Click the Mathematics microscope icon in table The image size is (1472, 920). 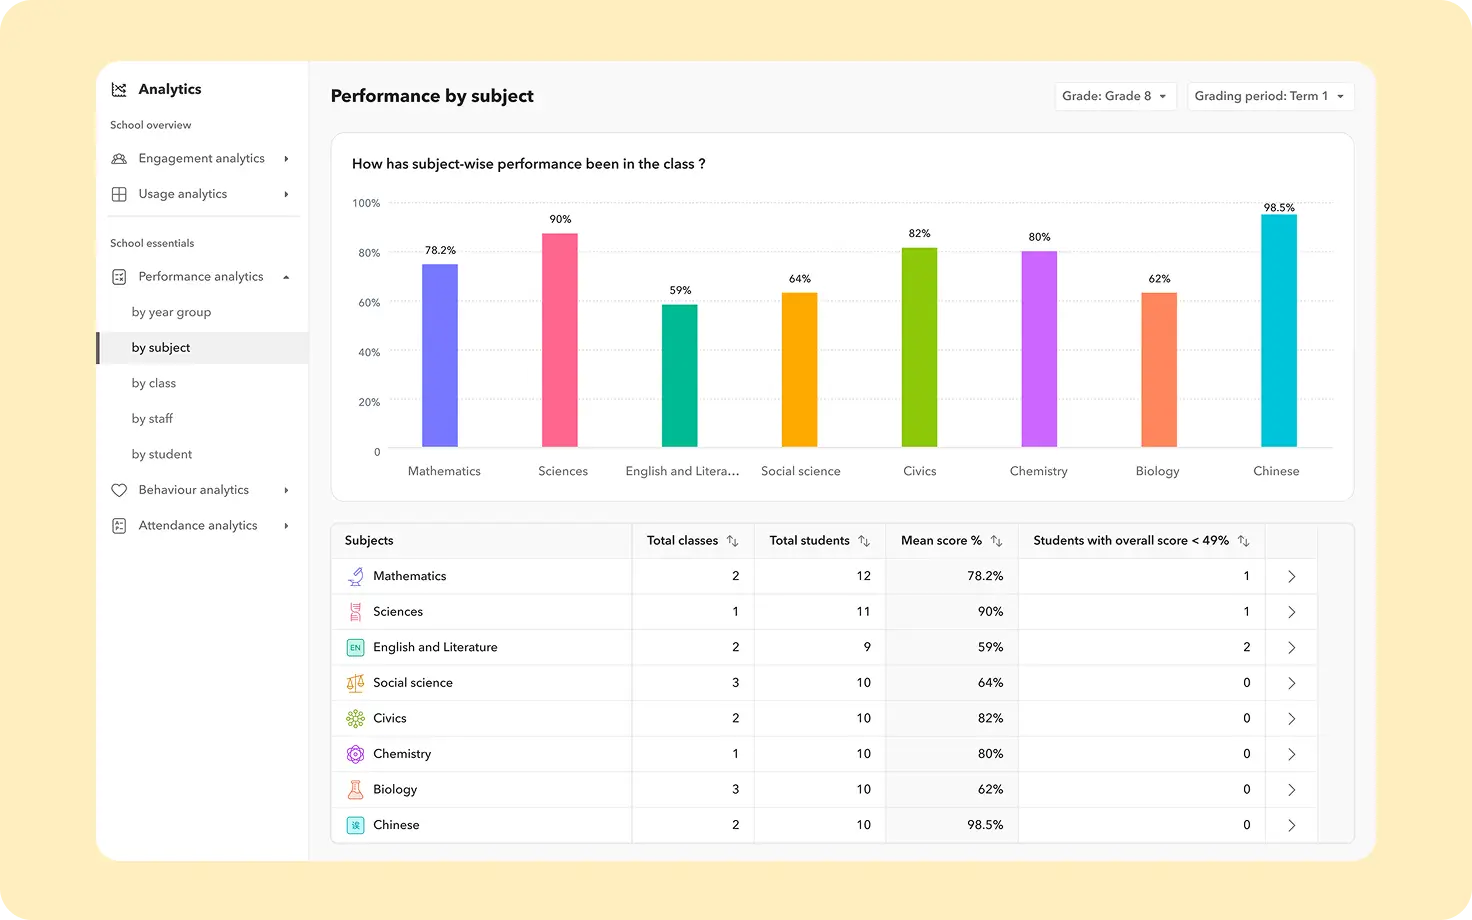click(x=355, y=576)
